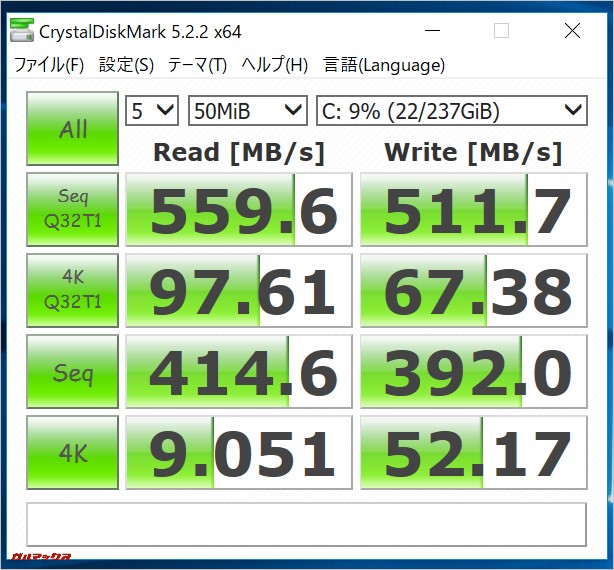614x570 pixels.
Task: Click the CrystalDiskMark app icon in title bar
Action: (x=22, y=30)
